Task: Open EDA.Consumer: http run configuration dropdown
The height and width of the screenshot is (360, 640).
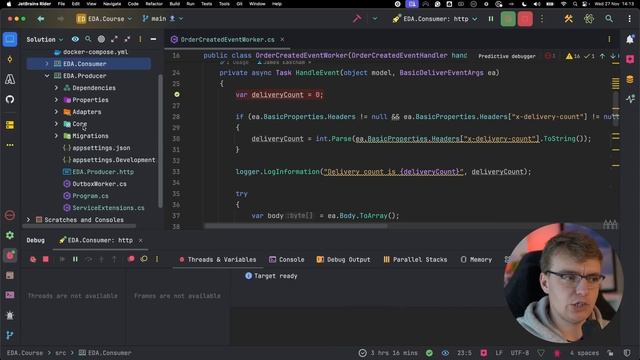Action: pos(435,19)
